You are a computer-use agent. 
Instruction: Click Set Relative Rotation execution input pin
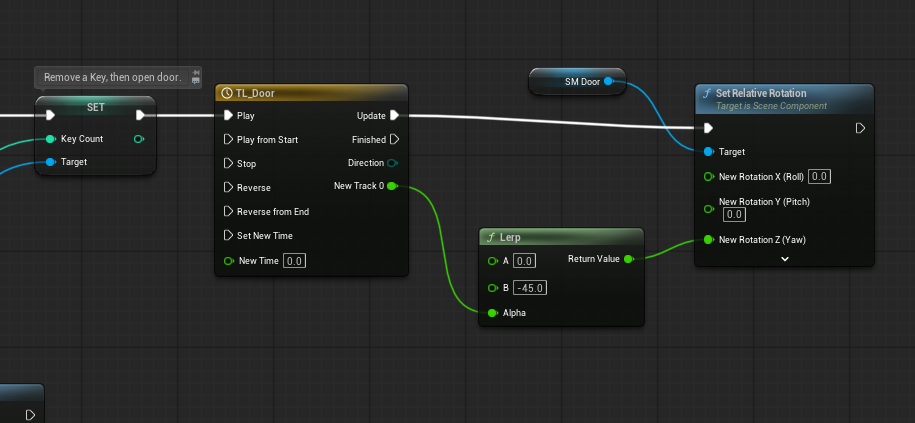tap(708, 128)
